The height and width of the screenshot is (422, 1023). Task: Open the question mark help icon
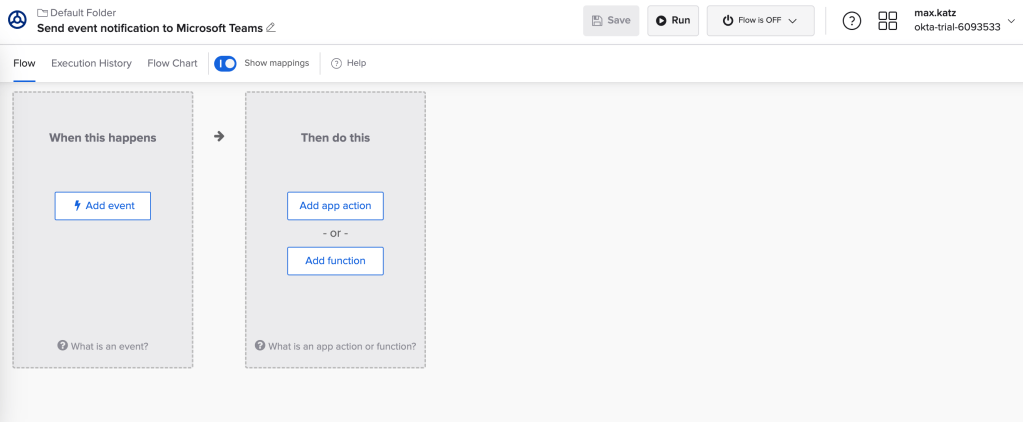852,21
